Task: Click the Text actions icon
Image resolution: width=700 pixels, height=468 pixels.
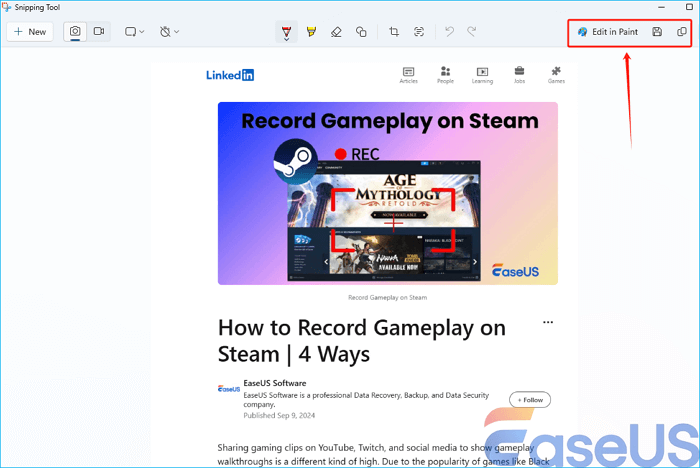Action: pyautogui.click(x=418, y=32)
